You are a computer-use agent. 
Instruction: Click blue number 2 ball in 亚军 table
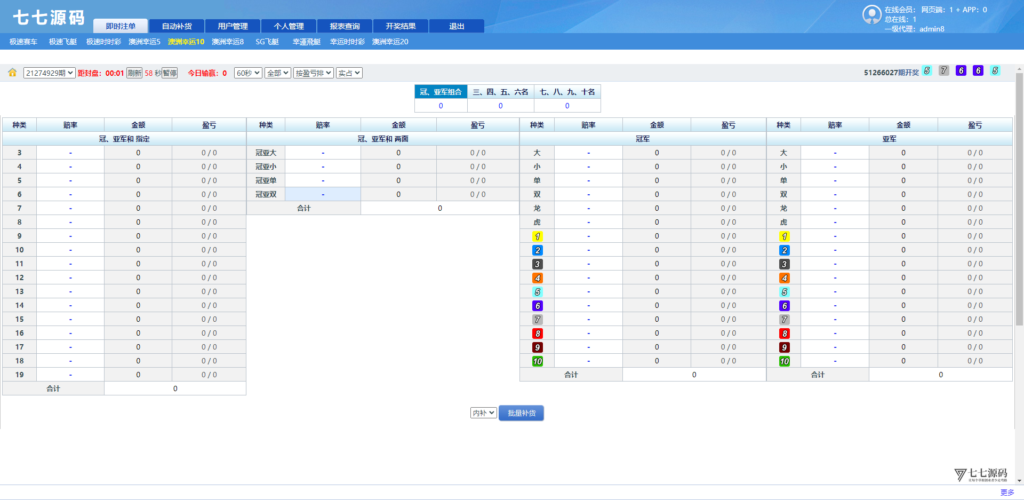coord(785,250)
